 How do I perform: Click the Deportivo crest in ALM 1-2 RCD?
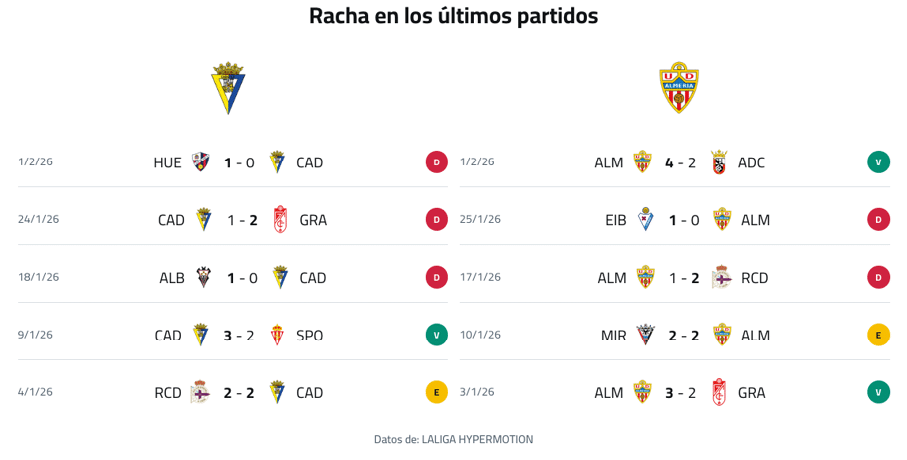(x=722, y=278)
